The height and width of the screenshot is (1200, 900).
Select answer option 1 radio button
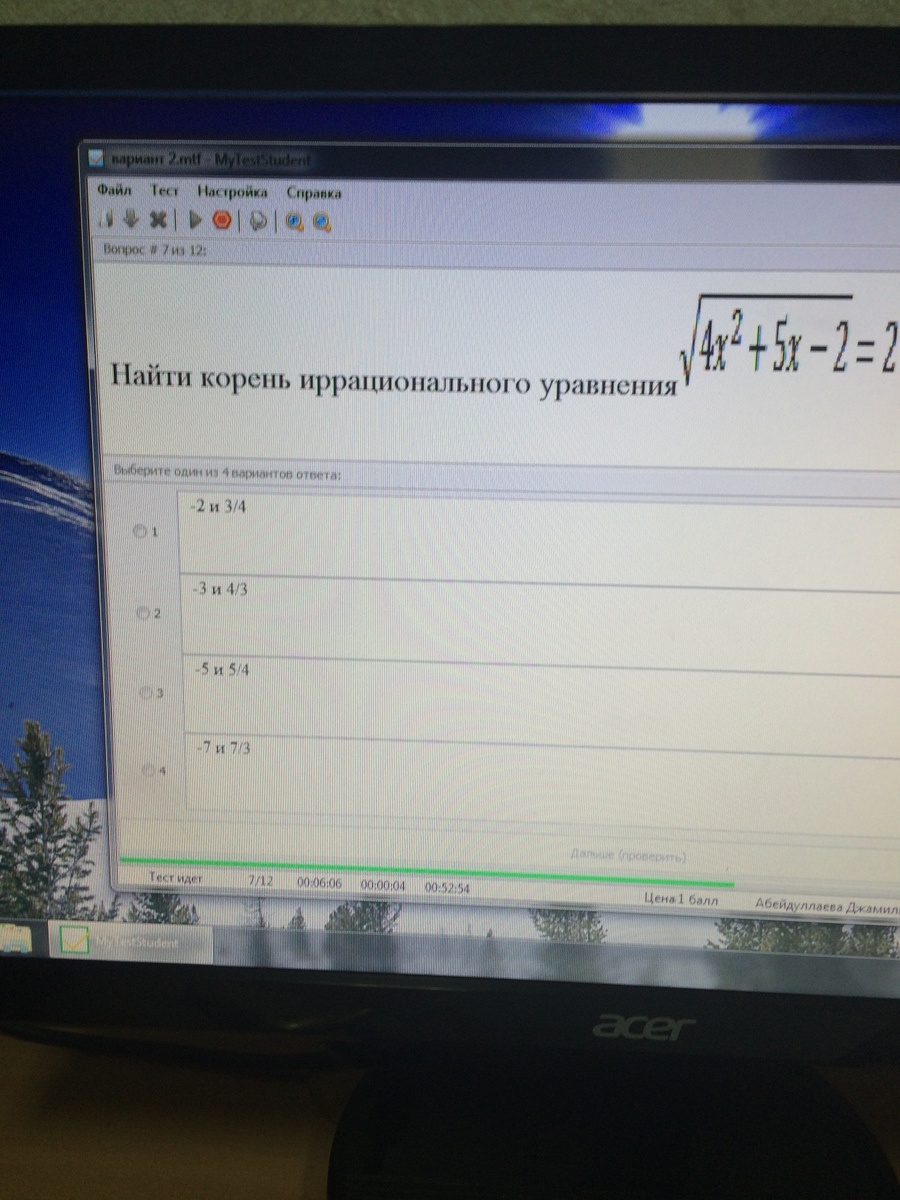click(139, 532)
